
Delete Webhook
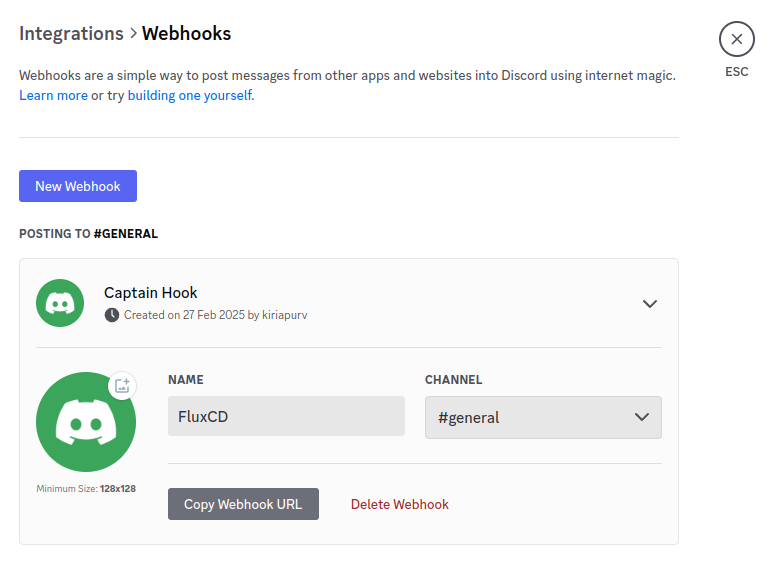[399, 504]
